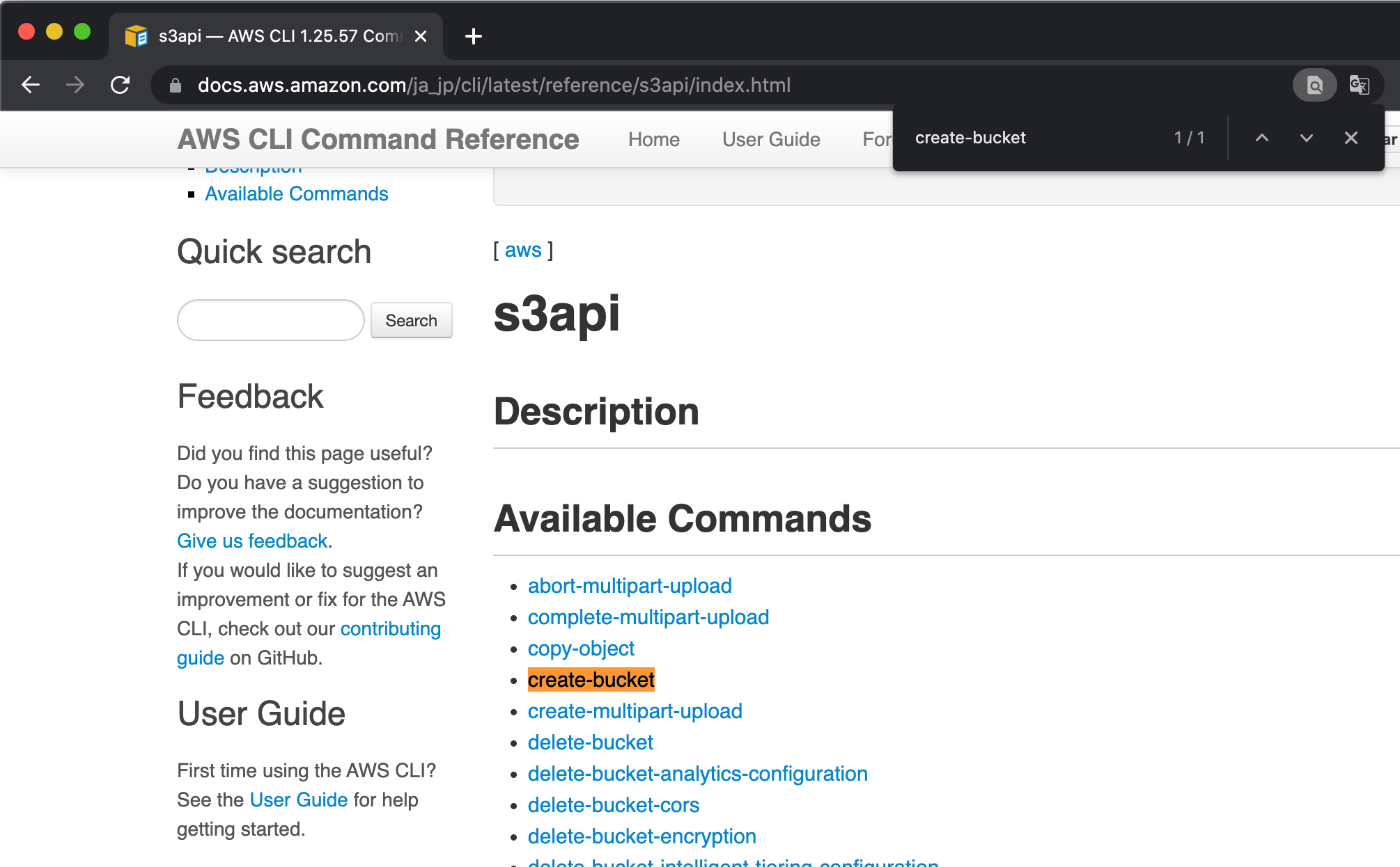
Task: Jump to the next find match
Action: 1306,137
